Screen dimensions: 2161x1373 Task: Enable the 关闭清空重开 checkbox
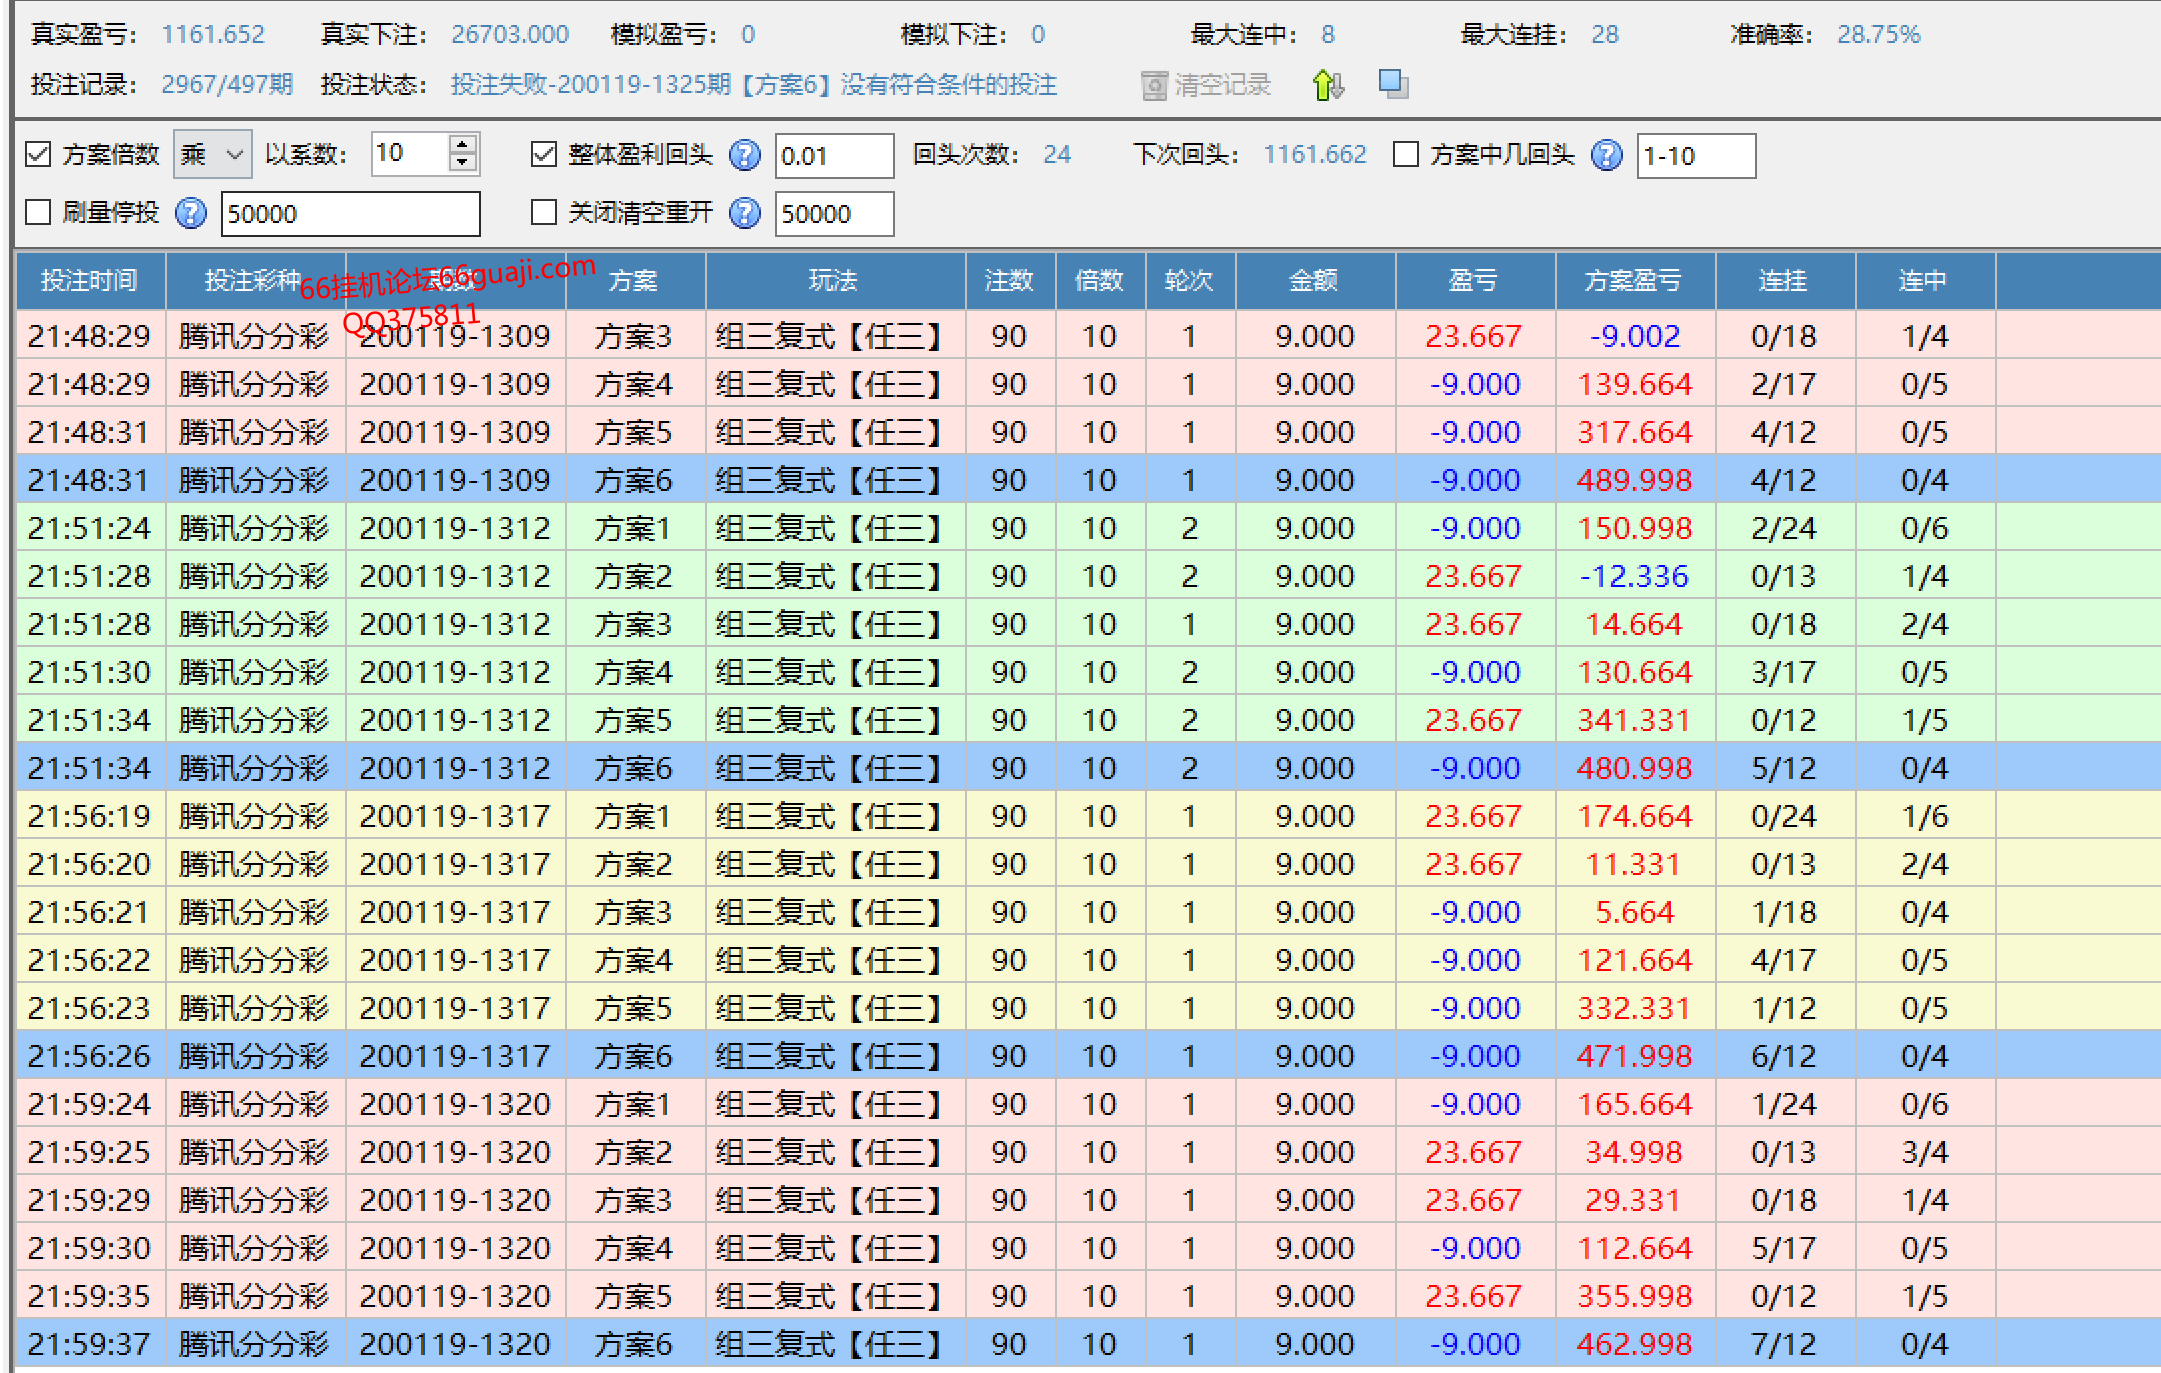[x=544, y=212]
